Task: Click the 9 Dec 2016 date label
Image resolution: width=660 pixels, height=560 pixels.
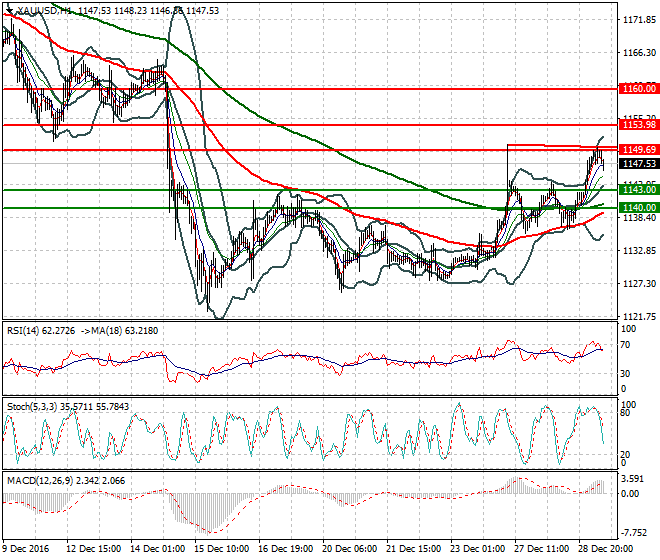Action: (x=25, y=549)
